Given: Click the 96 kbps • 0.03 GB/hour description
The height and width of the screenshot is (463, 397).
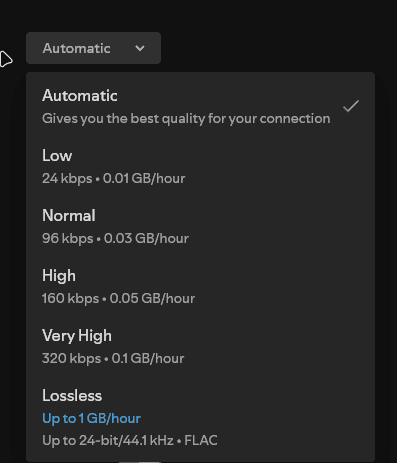Looking at the screenshot, I should (115, 239).
